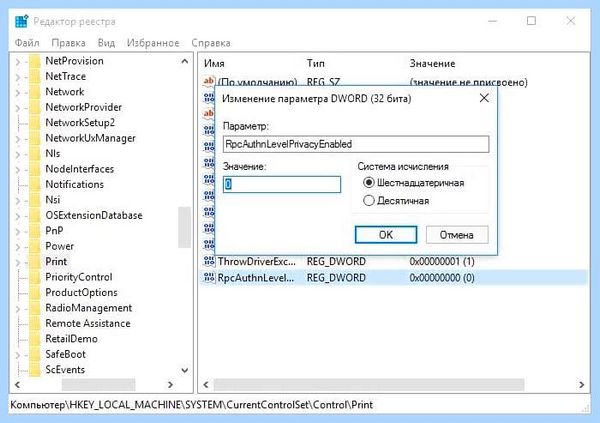Open the Вид menu
600x423 pixels.
(x=106, y=43)
